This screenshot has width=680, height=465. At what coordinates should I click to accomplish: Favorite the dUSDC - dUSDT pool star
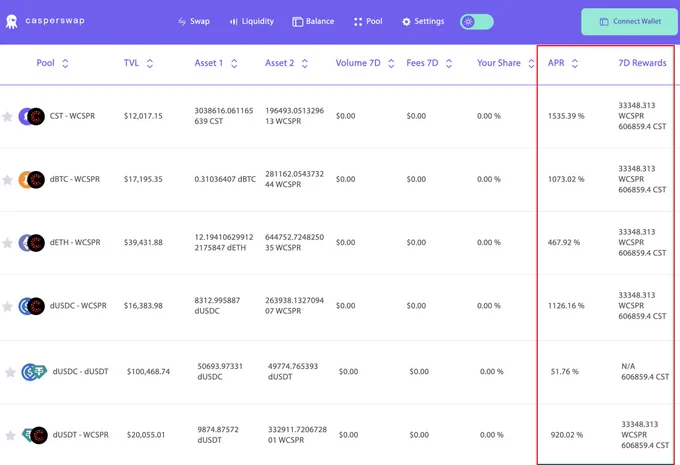click(10, 372)
